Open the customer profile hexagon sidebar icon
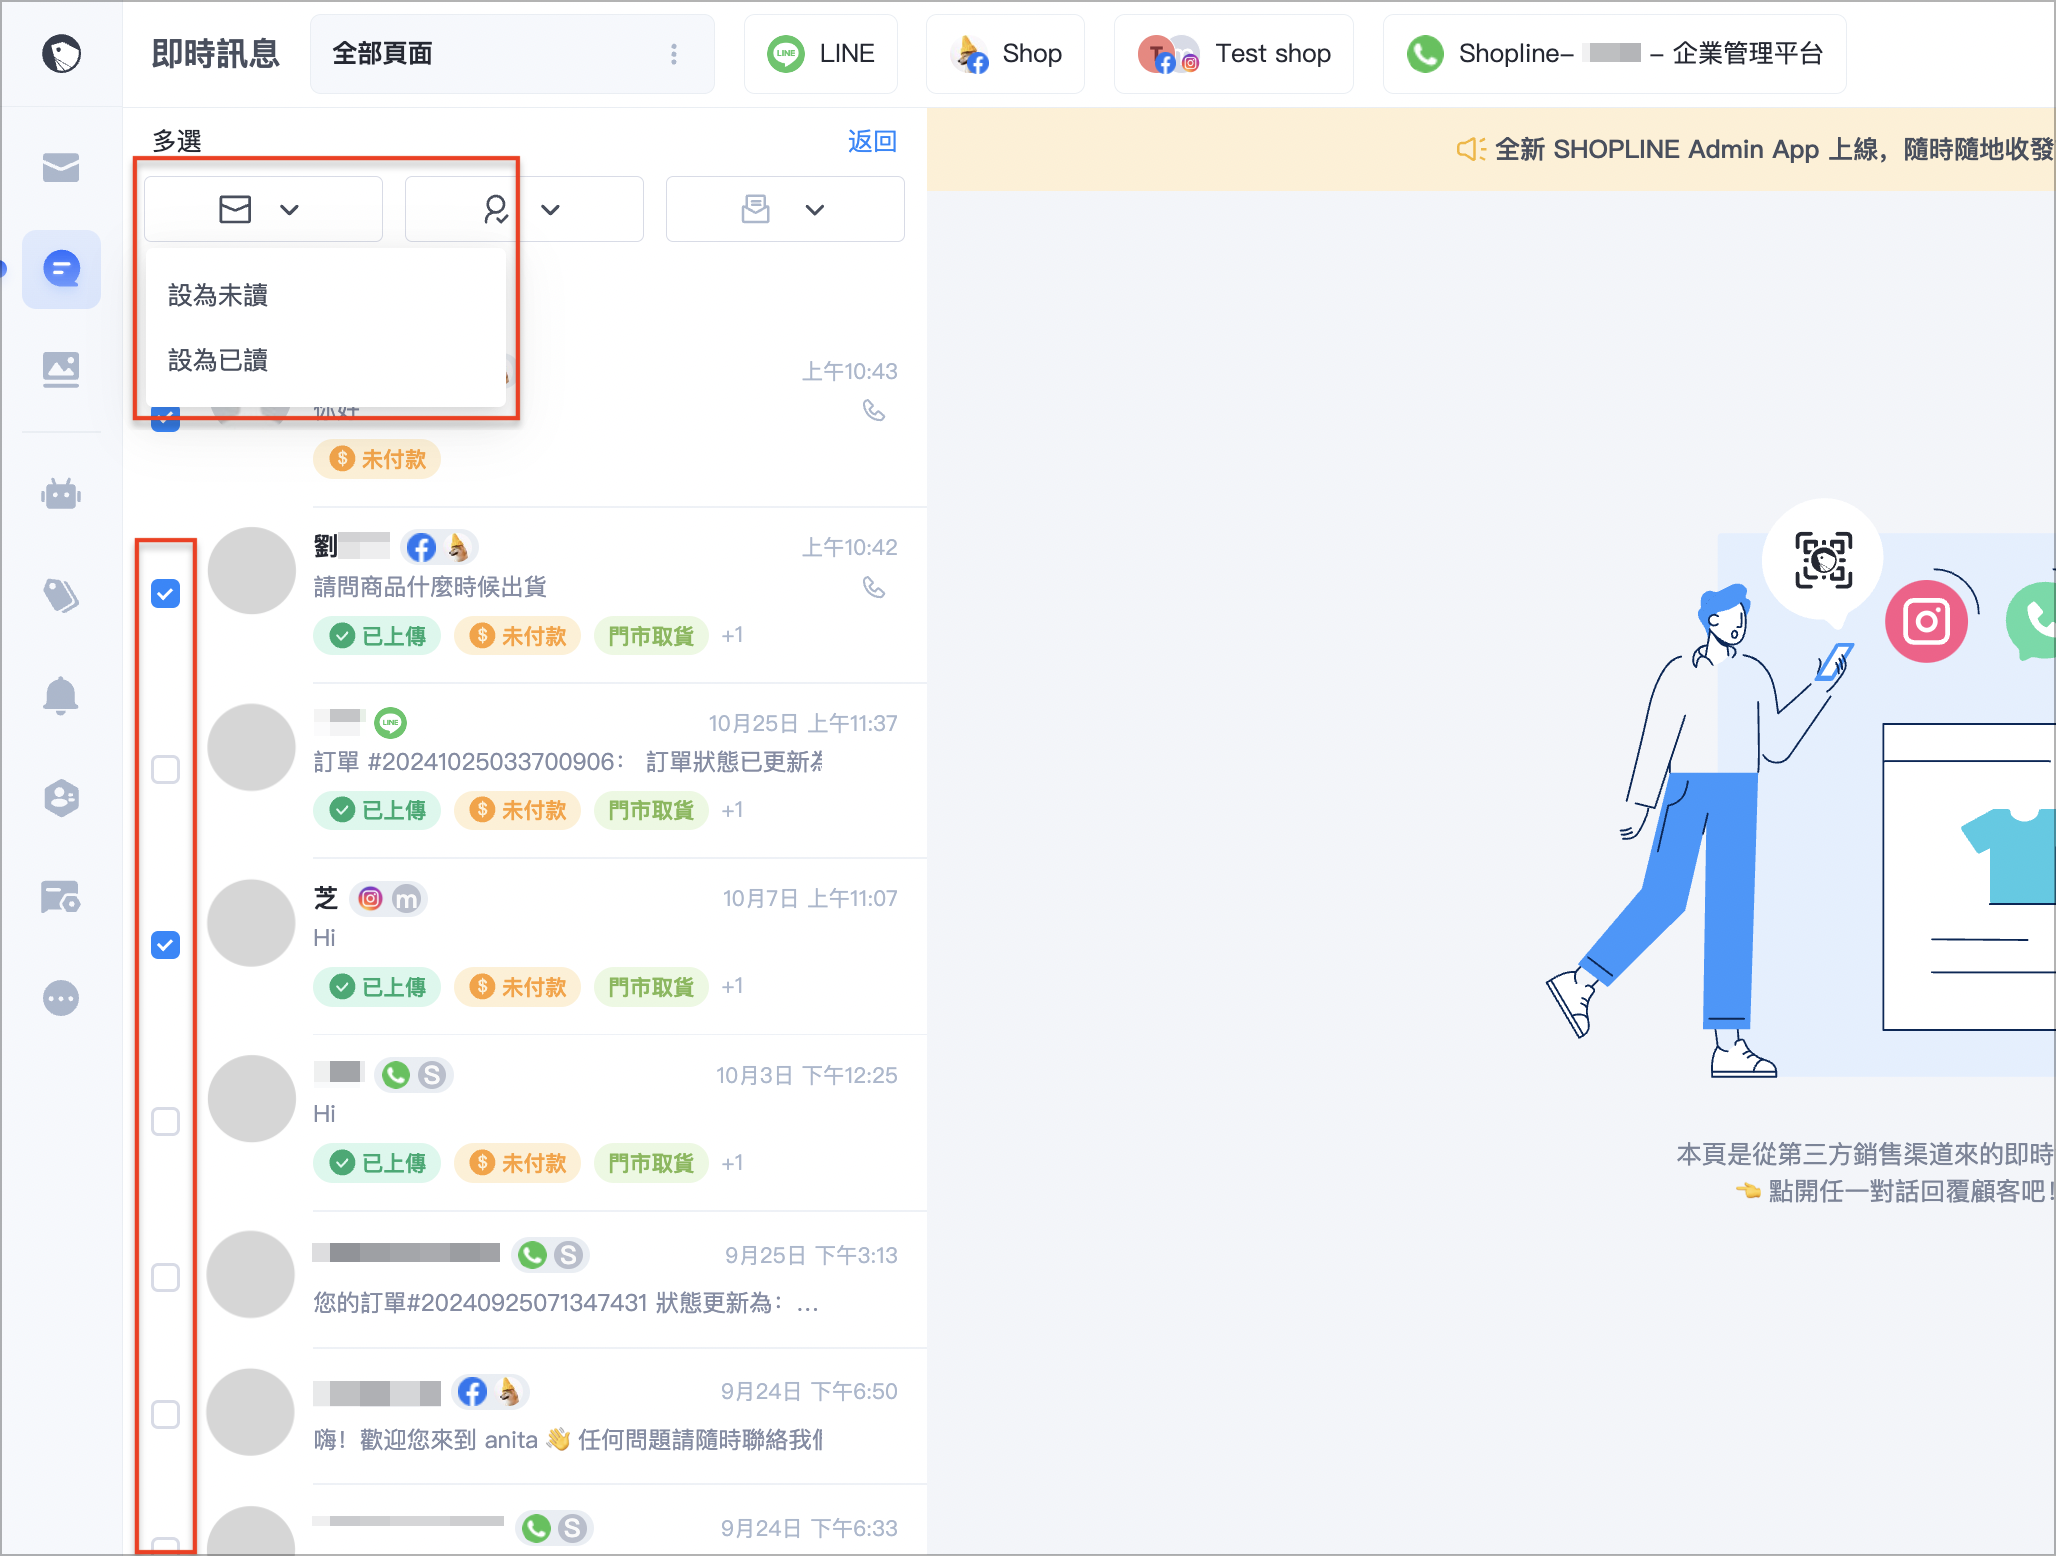2056x1556 pixels. [61, 797]
